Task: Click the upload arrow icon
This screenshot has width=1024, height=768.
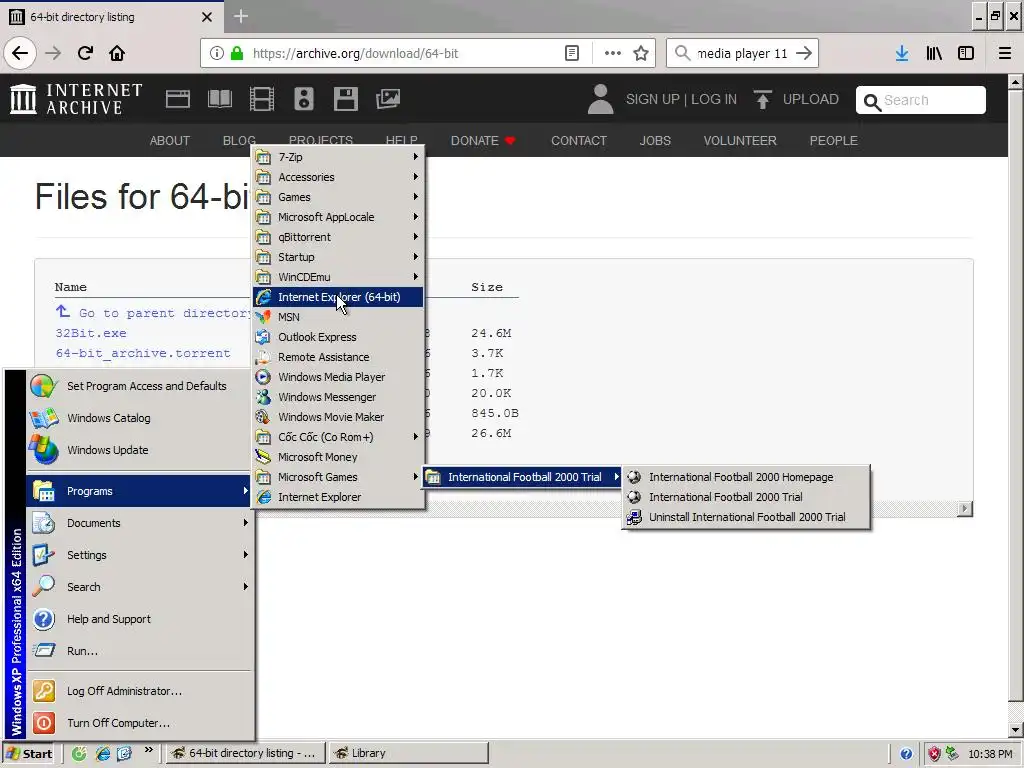Action: (x=762, y=99)
